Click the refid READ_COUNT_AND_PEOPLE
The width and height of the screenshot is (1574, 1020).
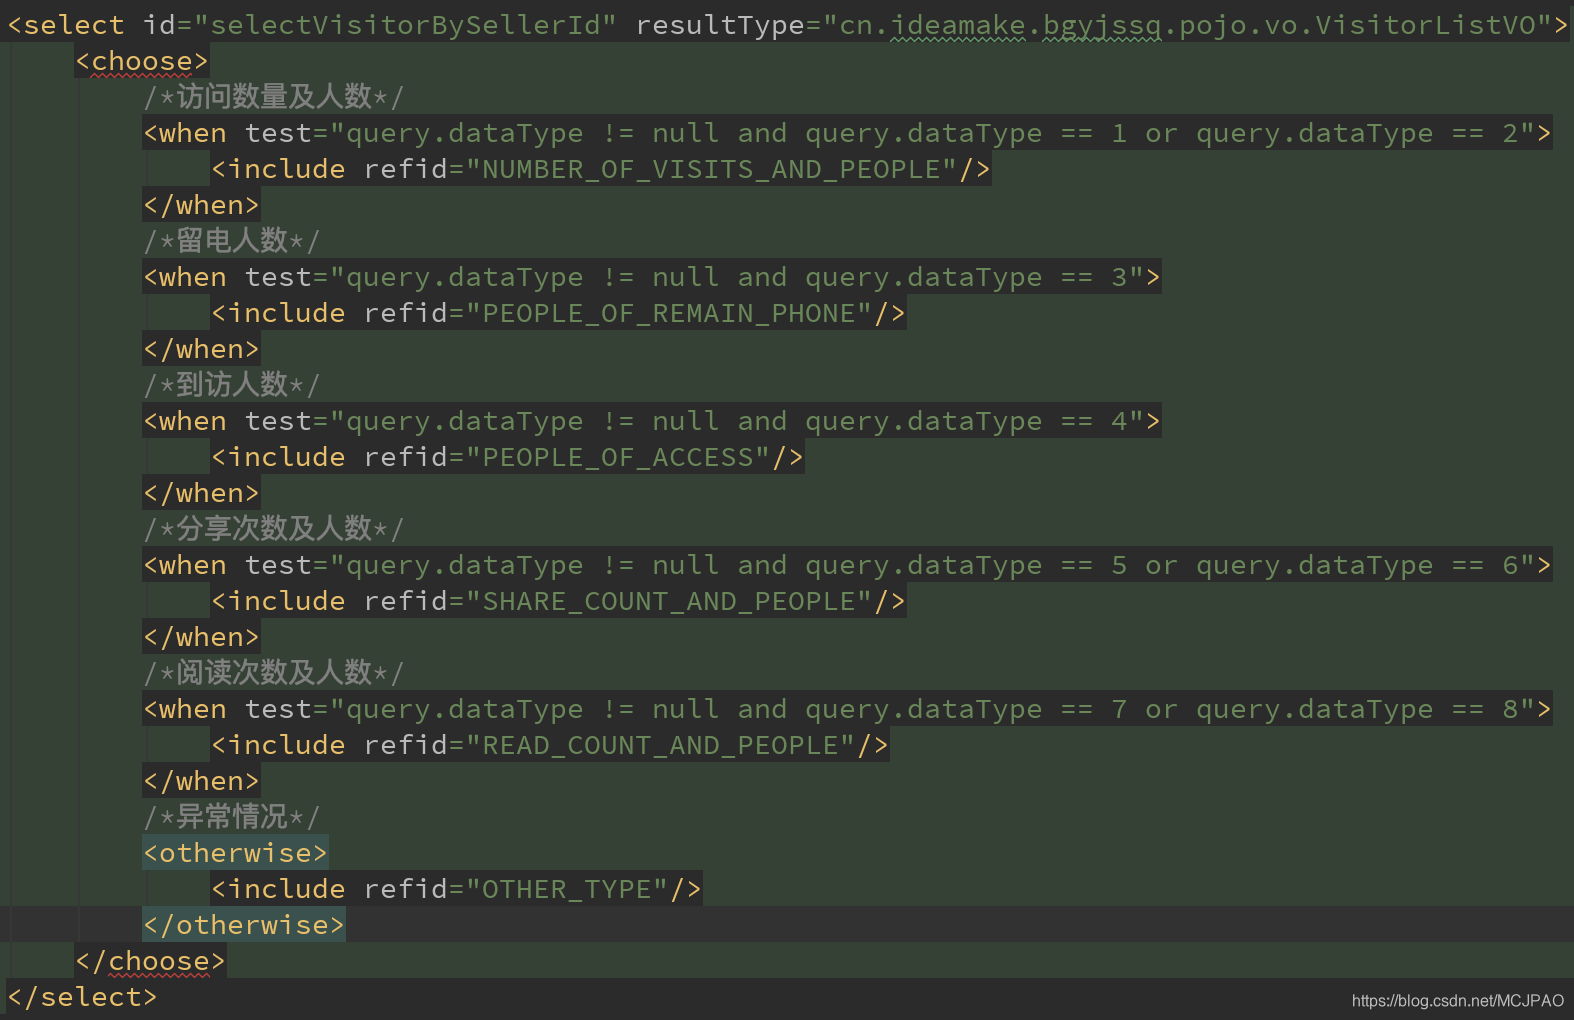[x=661, y=745]
